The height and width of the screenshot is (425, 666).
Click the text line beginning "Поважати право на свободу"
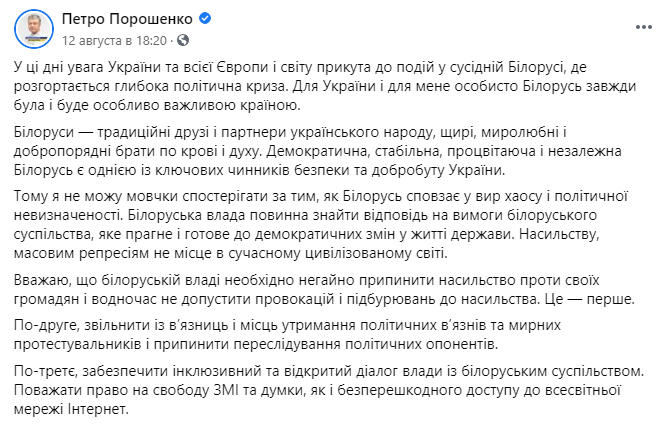(x=317, y=390)
